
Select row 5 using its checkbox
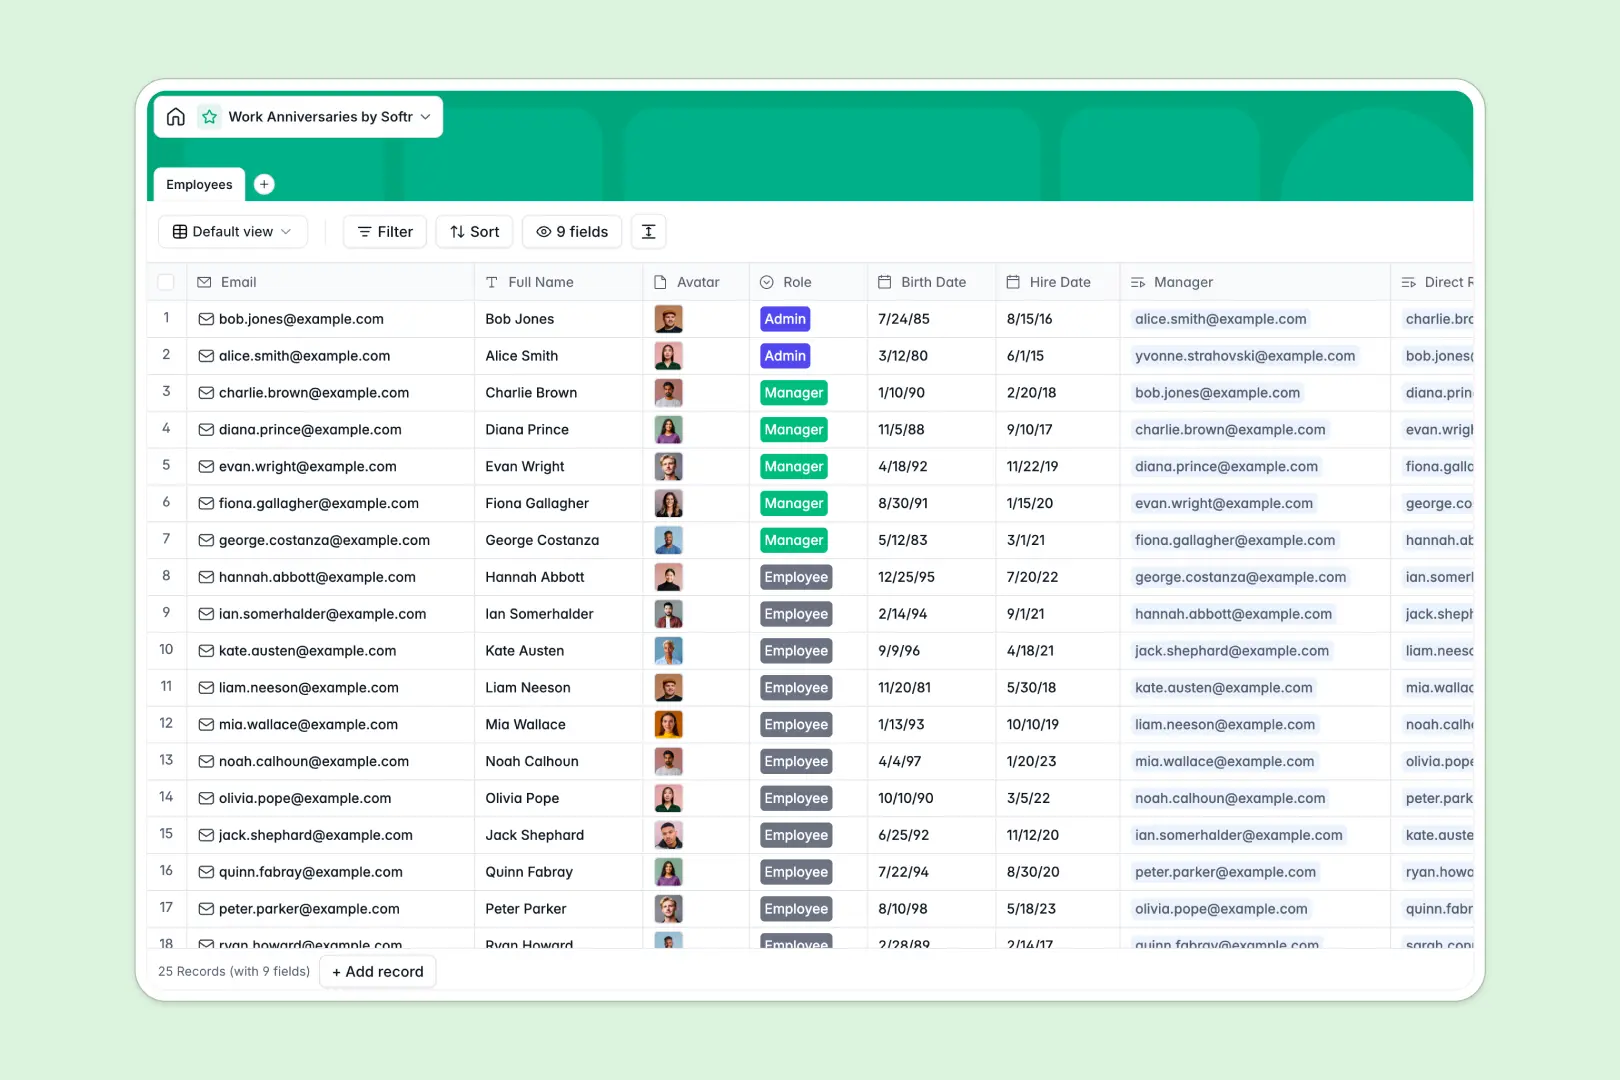(166, 466)
